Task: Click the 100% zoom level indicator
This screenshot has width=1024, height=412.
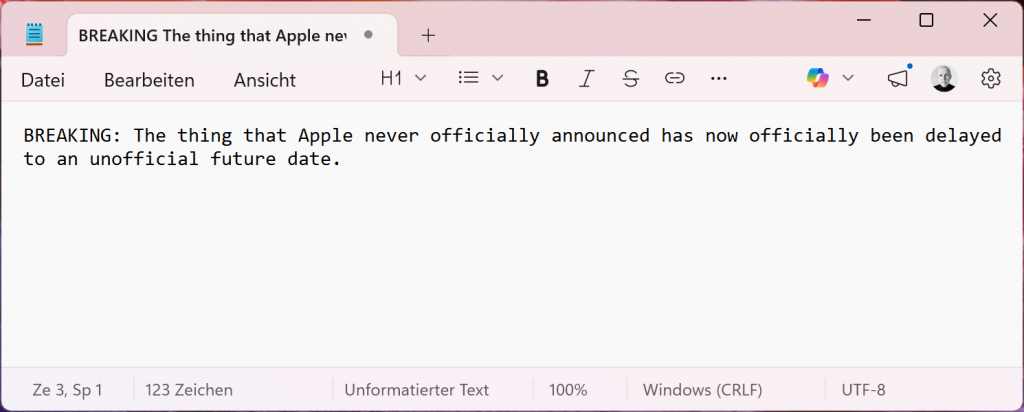Action: click(x=568, y=390)
